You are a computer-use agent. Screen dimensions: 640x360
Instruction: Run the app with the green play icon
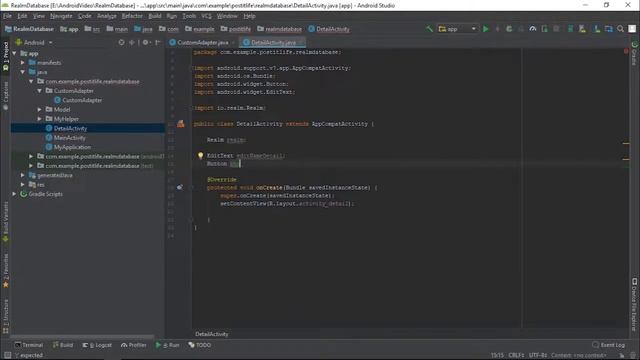pyautogui.click(x=486, y=29)
